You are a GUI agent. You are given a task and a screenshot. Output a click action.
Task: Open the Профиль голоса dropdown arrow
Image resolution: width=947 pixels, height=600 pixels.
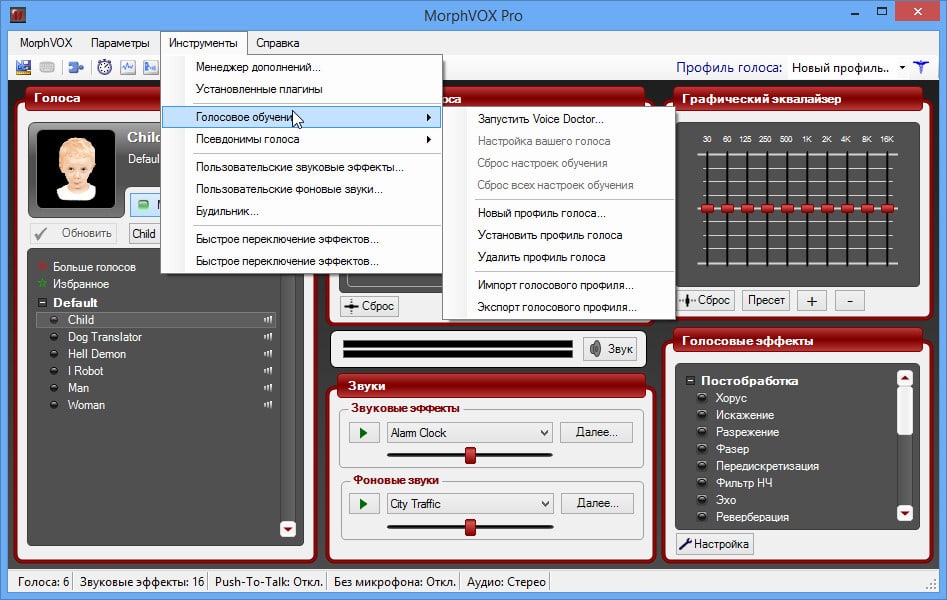pos(902,67)
